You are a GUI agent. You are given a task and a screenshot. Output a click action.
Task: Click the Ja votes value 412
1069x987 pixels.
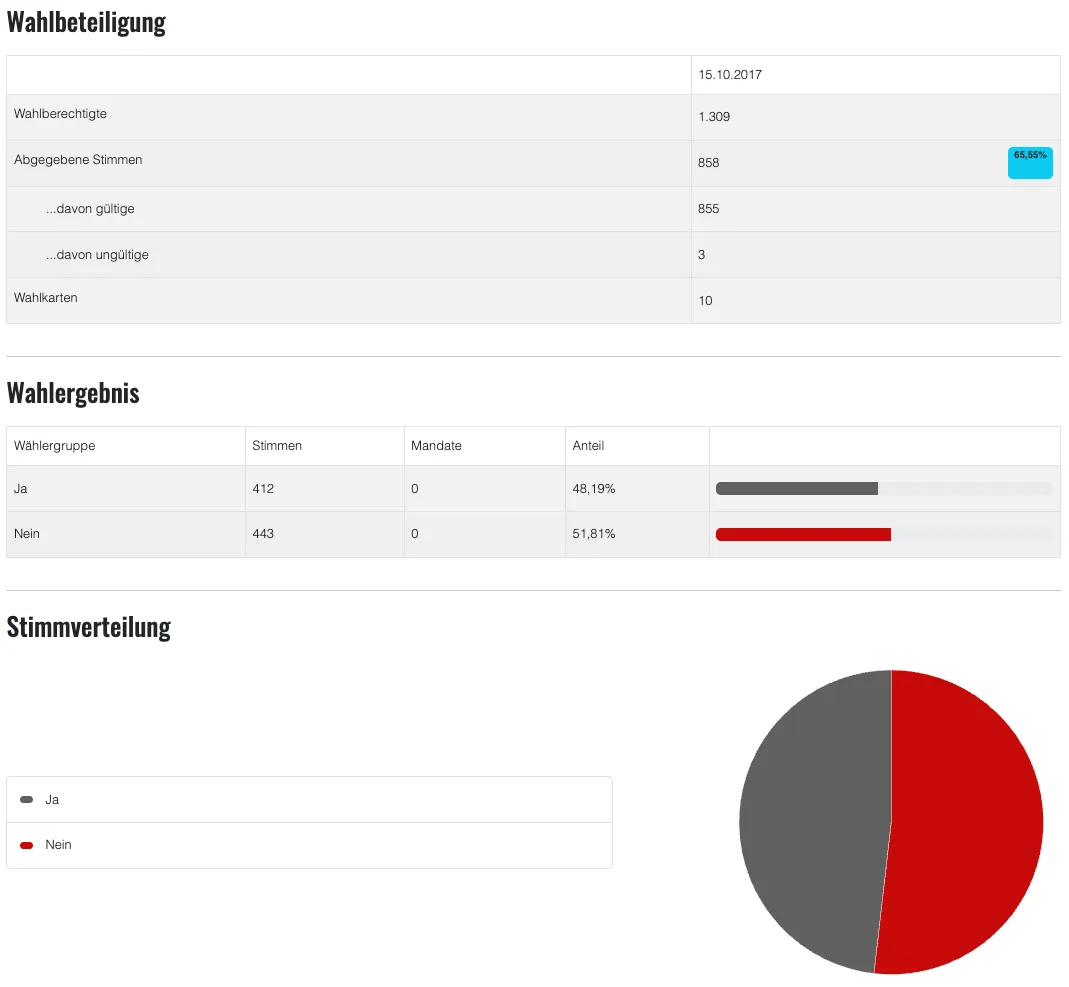coord(263,489)
